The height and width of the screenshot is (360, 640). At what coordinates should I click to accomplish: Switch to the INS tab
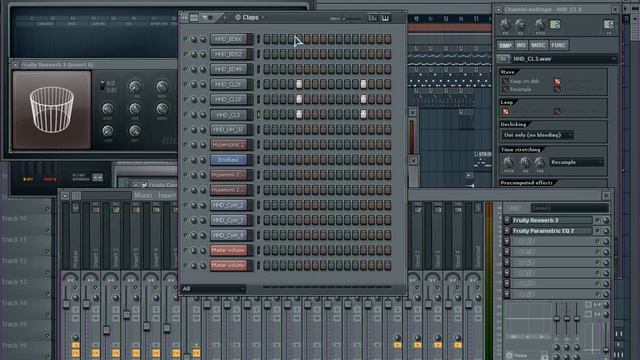pos(521,45)
